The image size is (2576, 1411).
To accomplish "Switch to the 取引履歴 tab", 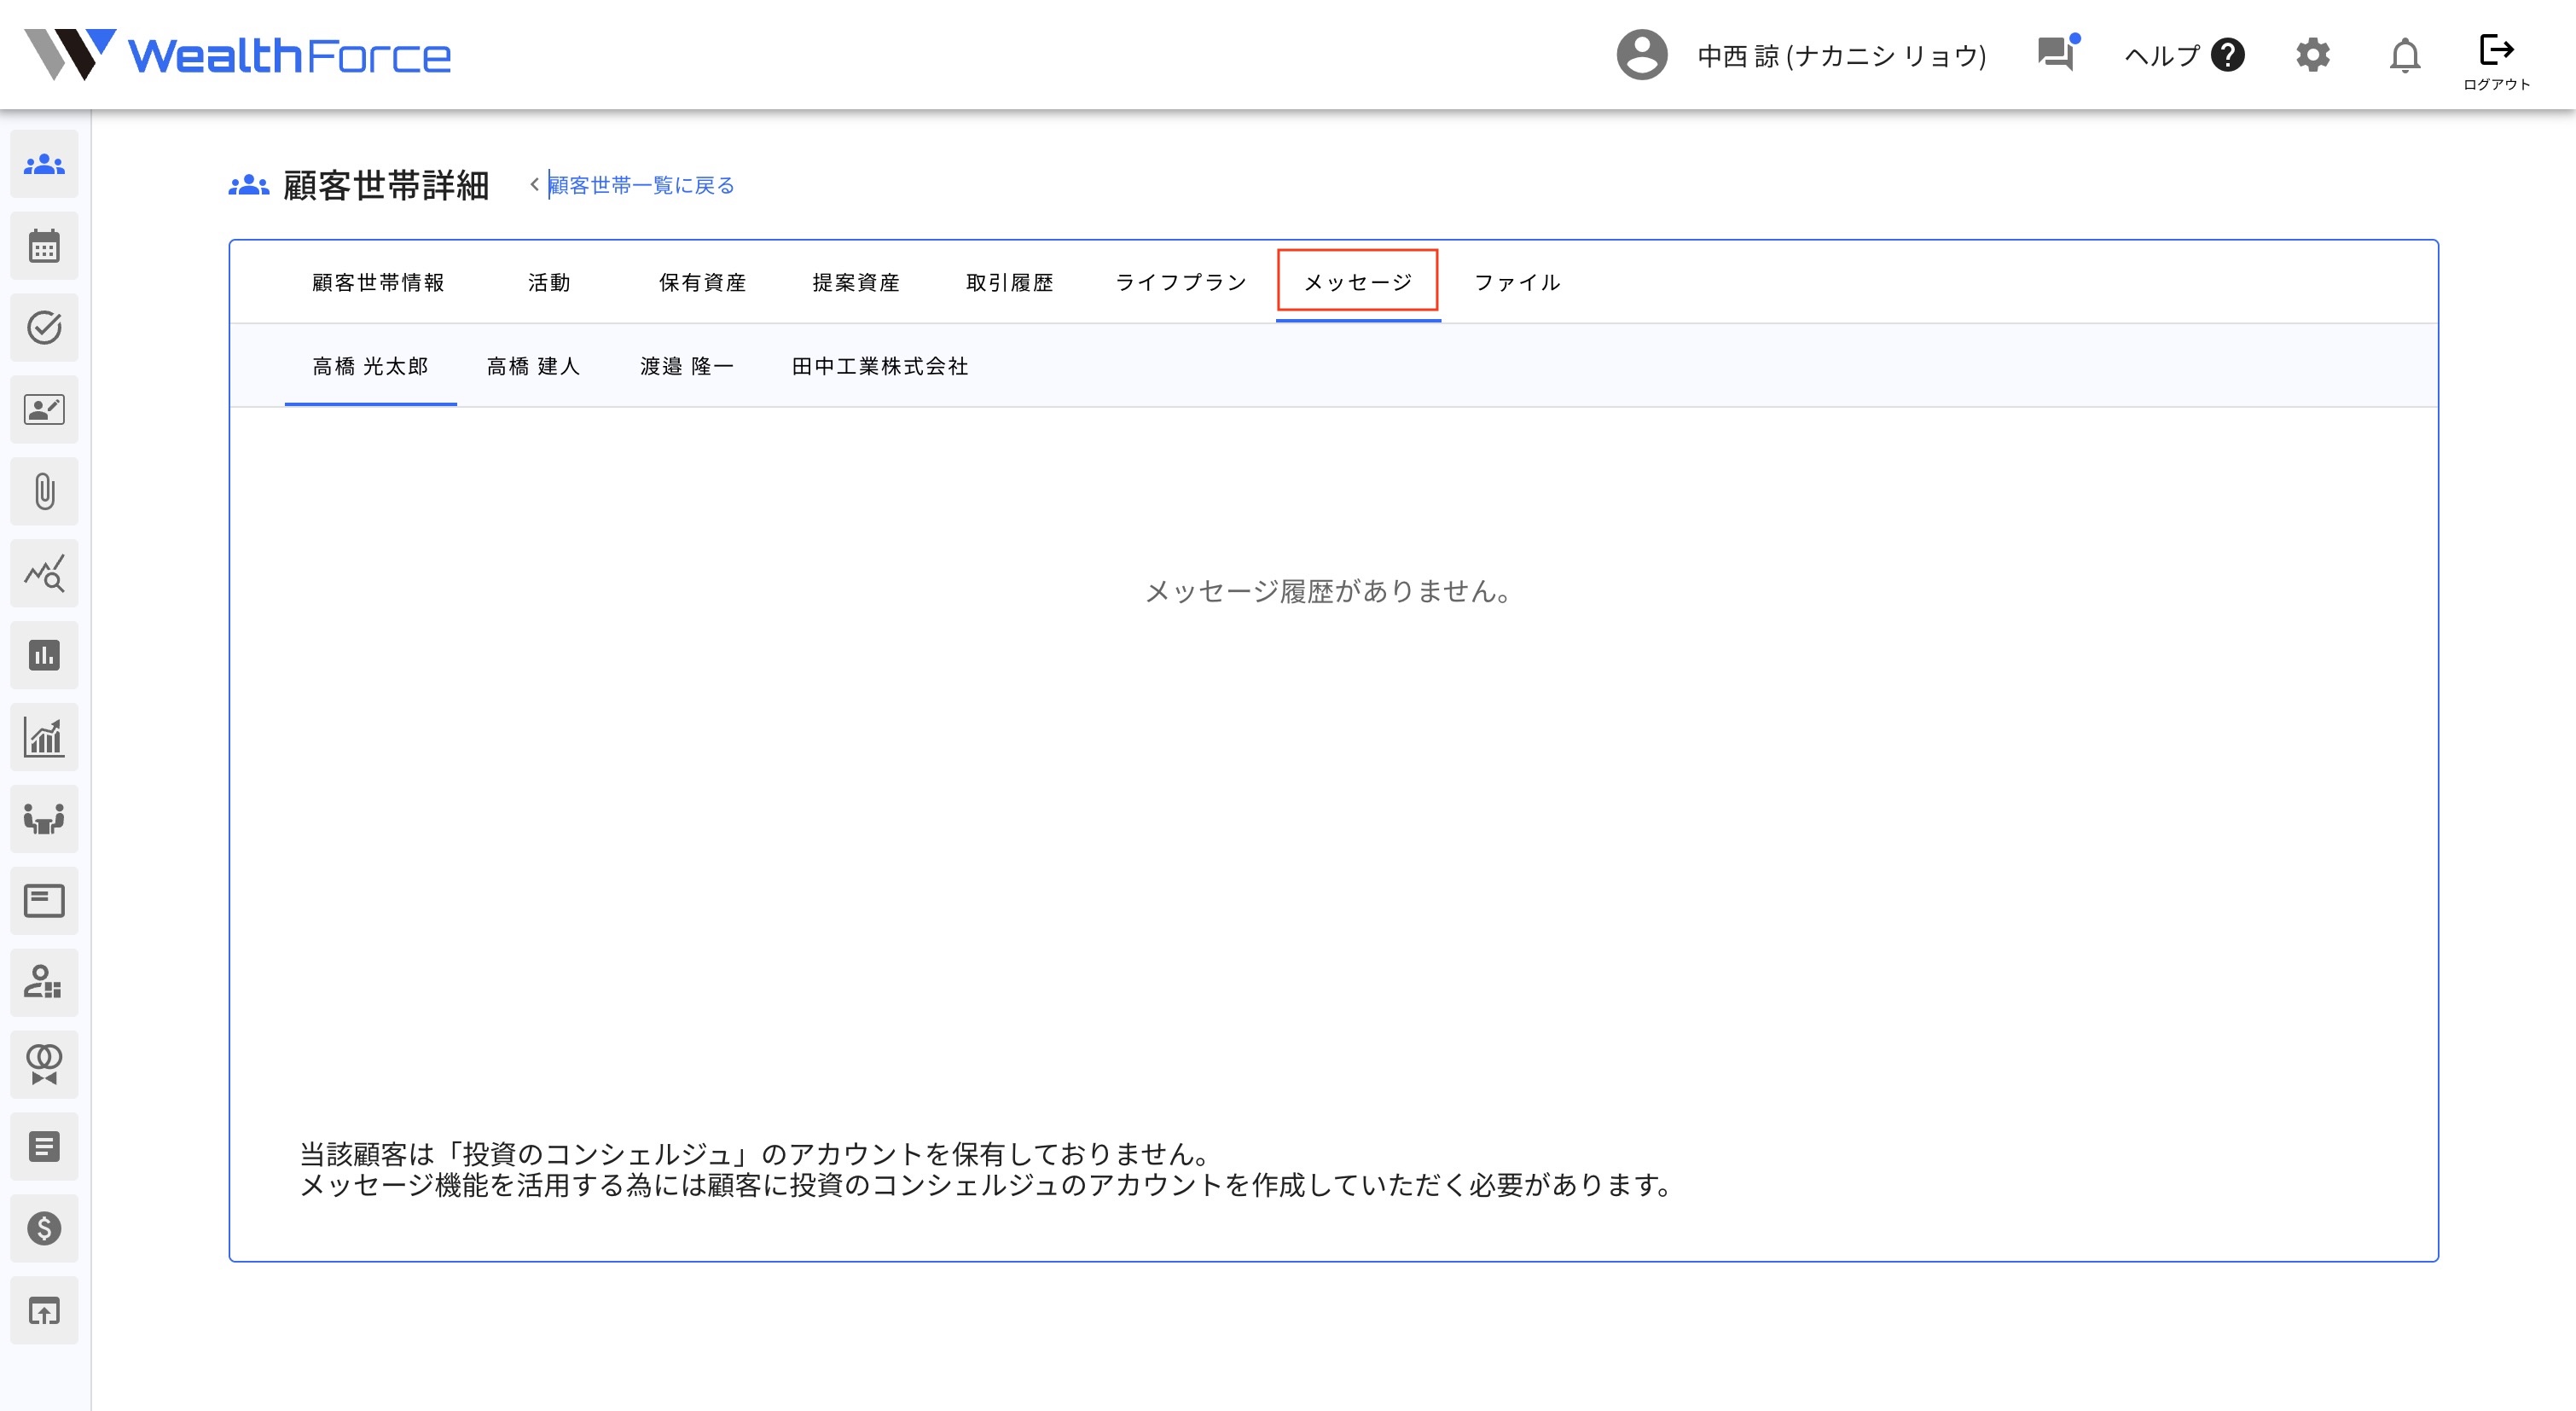I will point(1010,283).
